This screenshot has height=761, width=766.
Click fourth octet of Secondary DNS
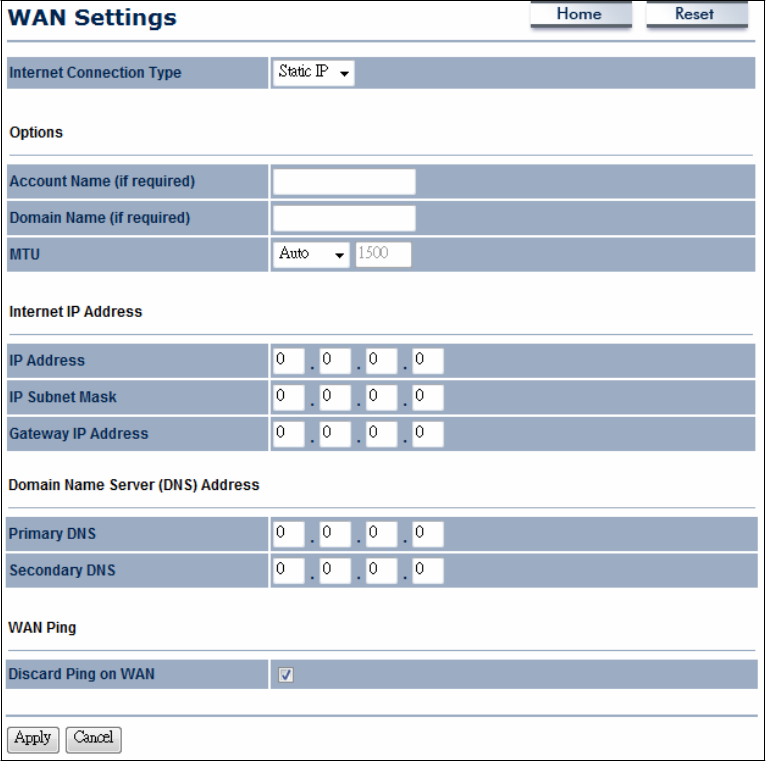coord(428,571)
